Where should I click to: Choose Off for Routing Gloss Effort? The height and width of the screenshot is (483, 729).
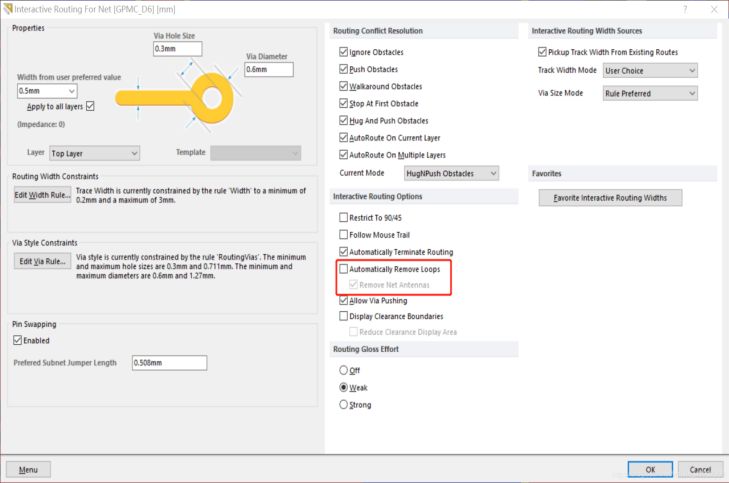pyautogui.click(x=345, y=370)
